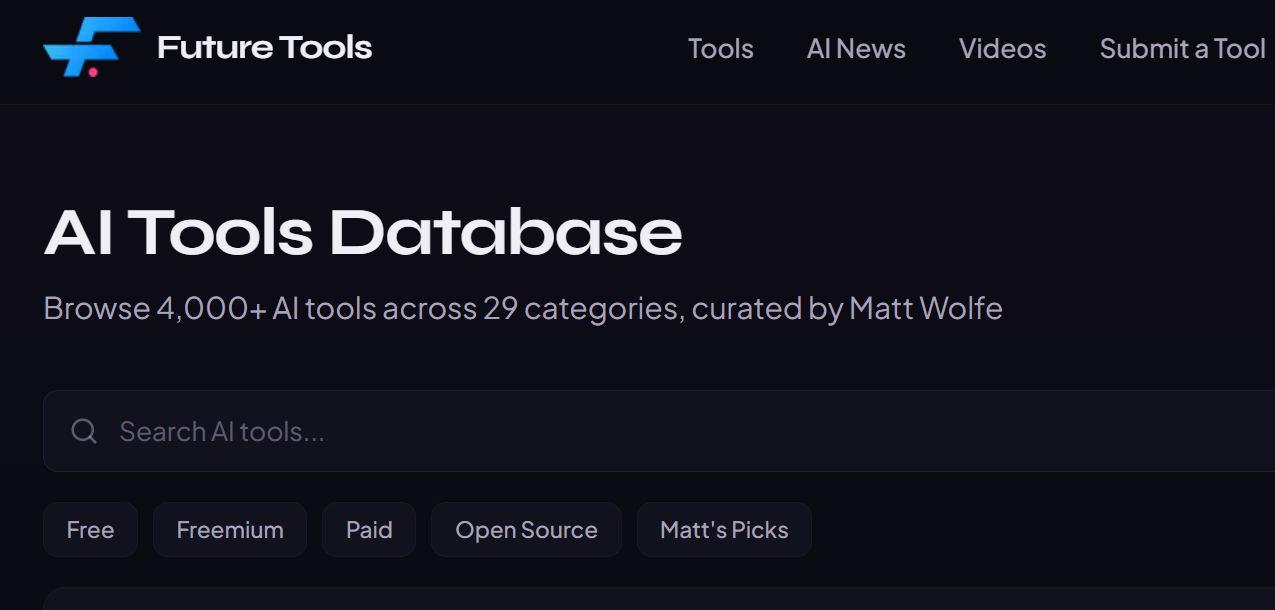Filter tools by Matt's Picks
The width and height of the screenshot is (1275, 610).
pos(724,529)
